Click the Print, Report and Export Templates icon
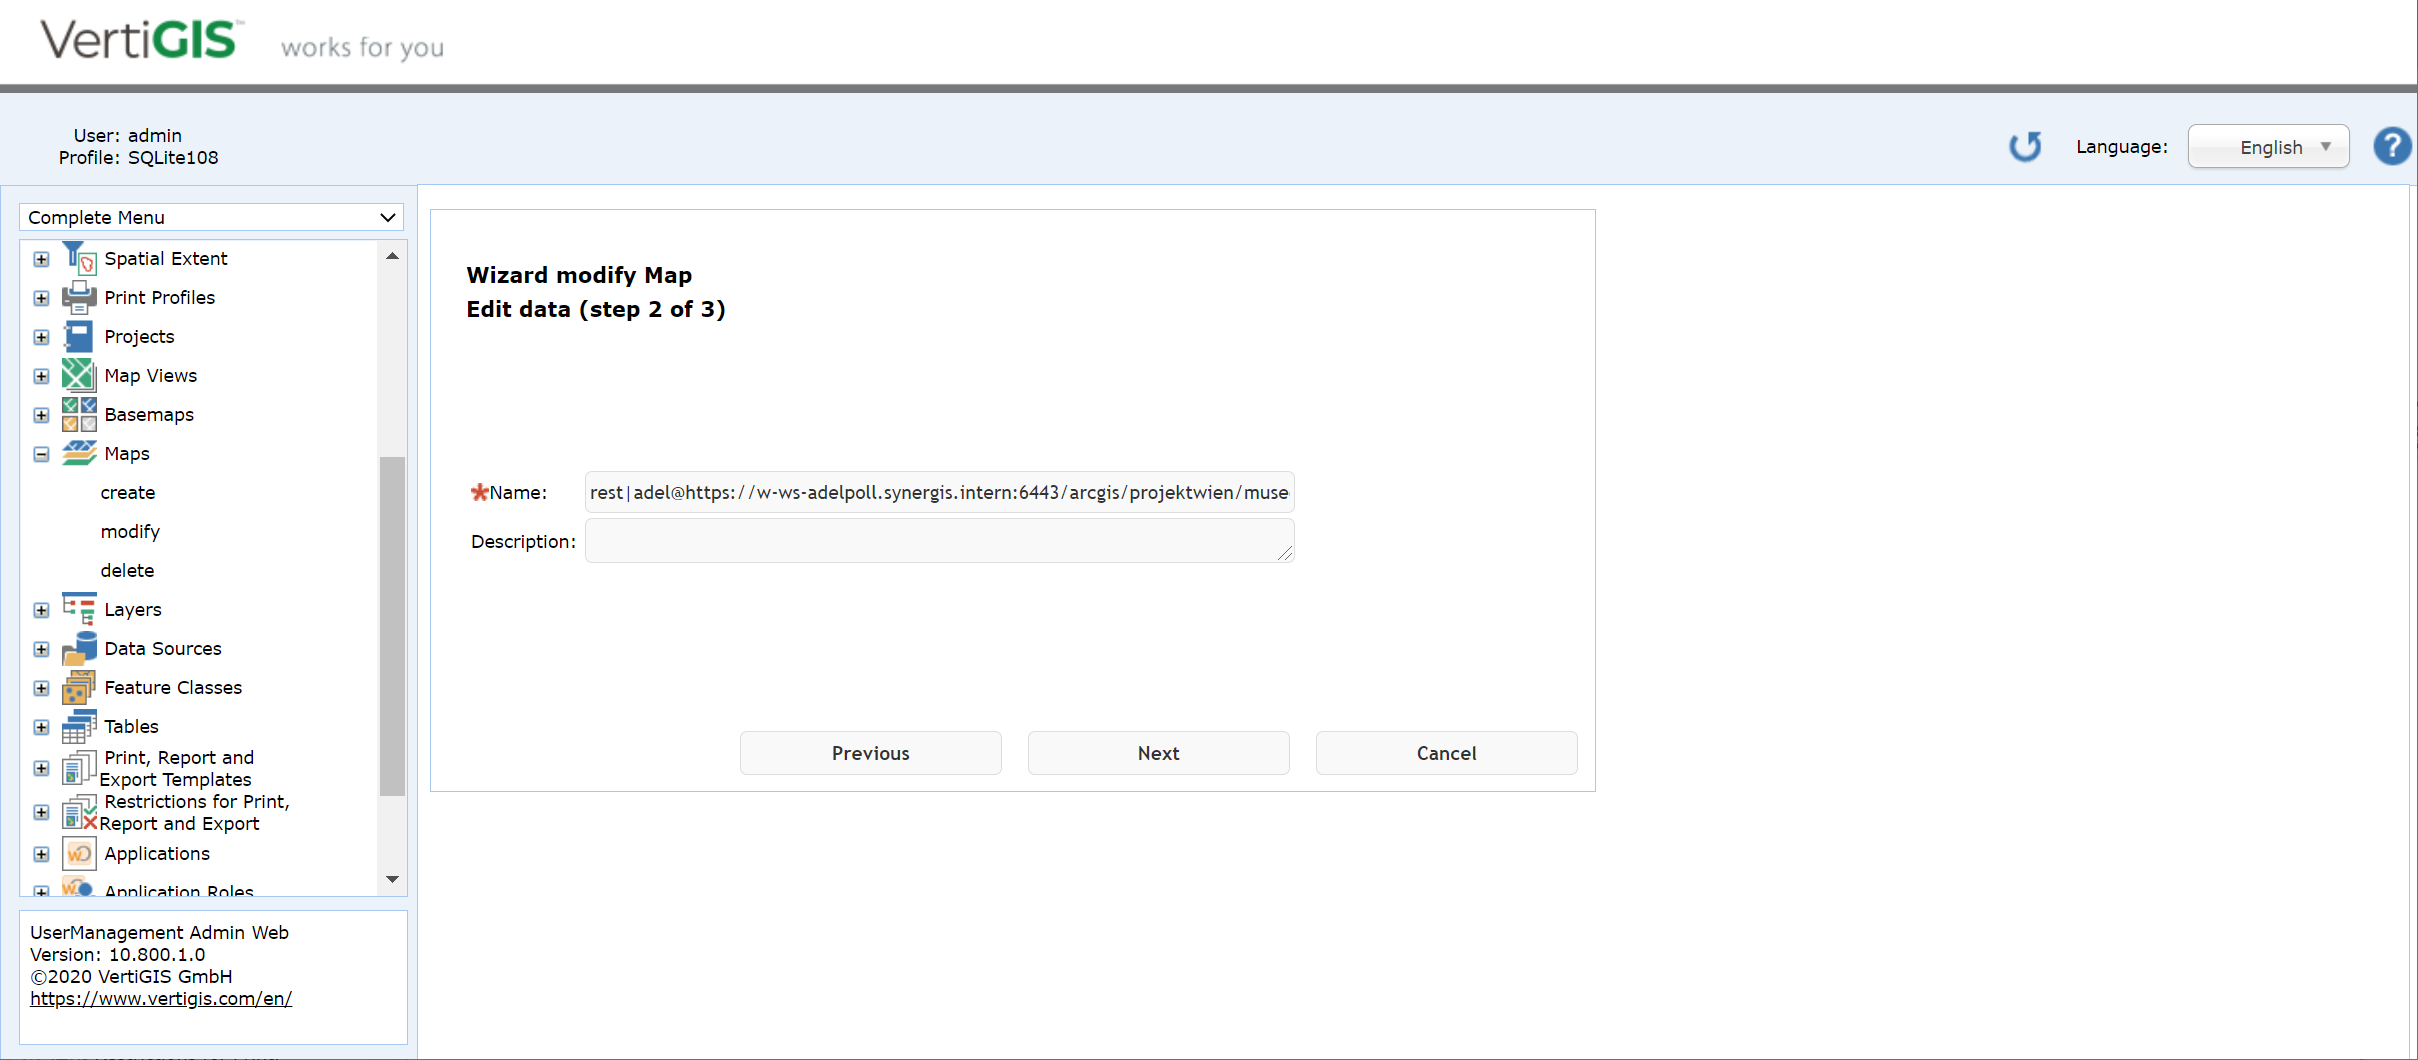This screenshot has width=2418, height=1060. [x=79, y=768]
